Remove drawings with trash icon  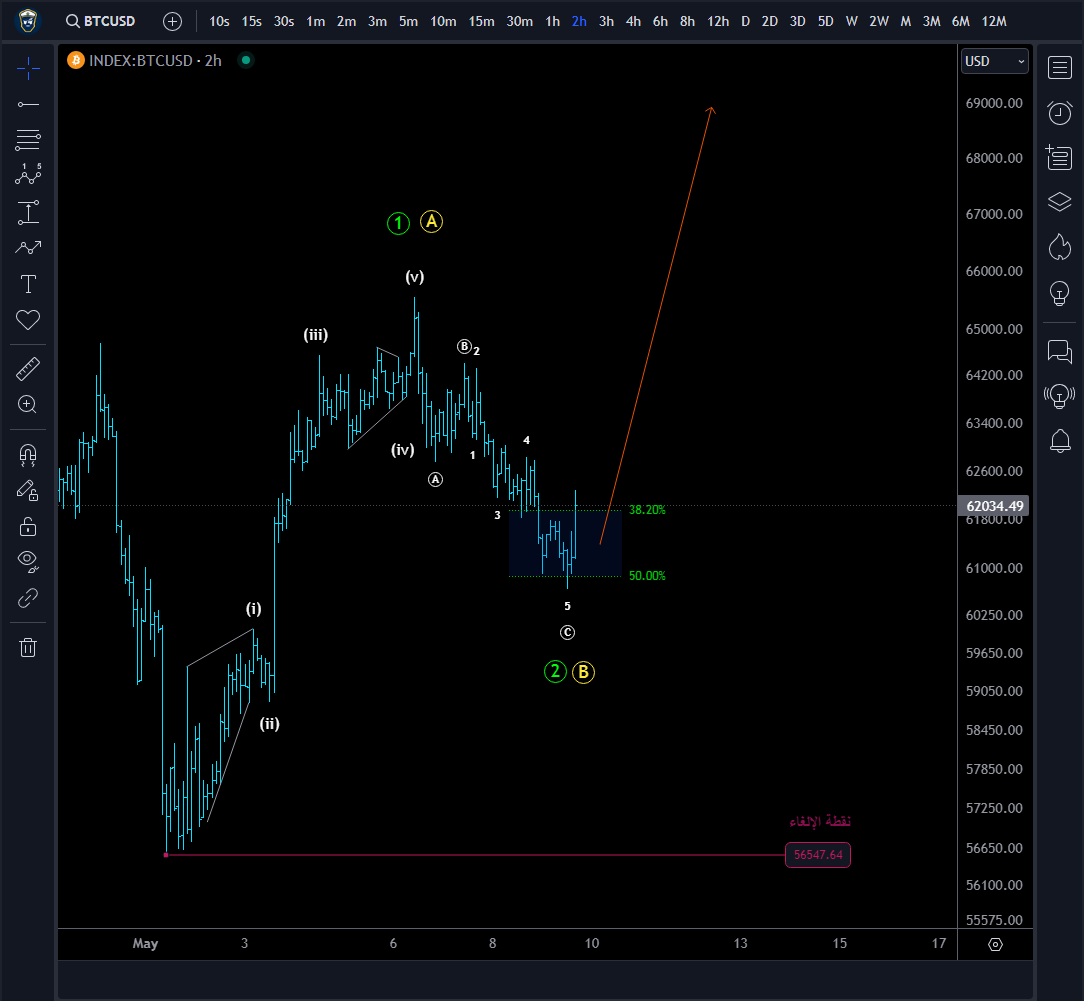(x=28, y=648)
